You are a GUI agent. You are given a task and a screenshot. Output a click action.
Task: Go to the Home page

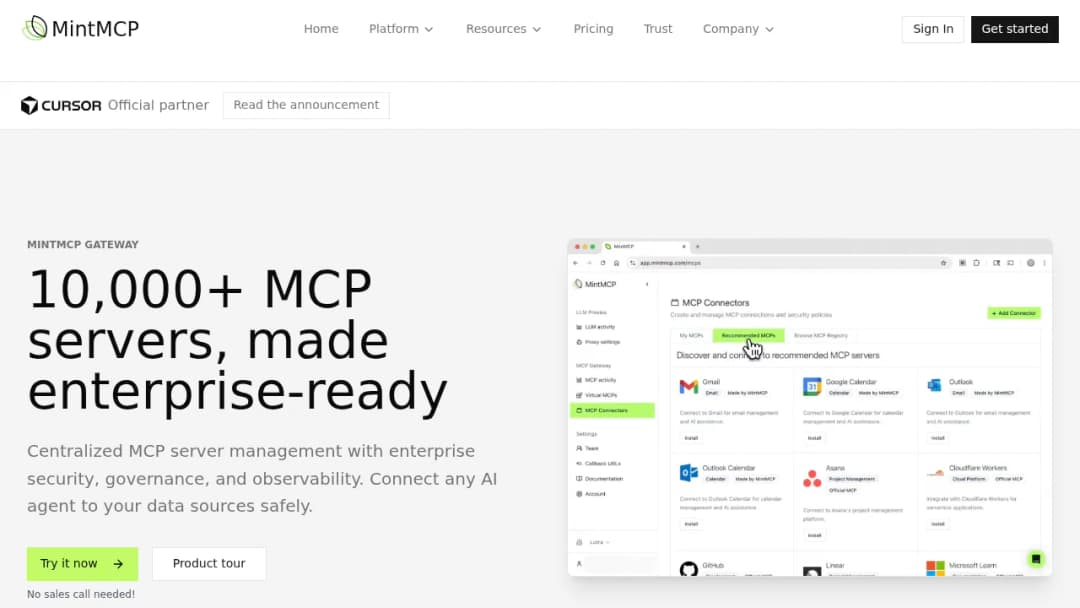tap(321, 29)
